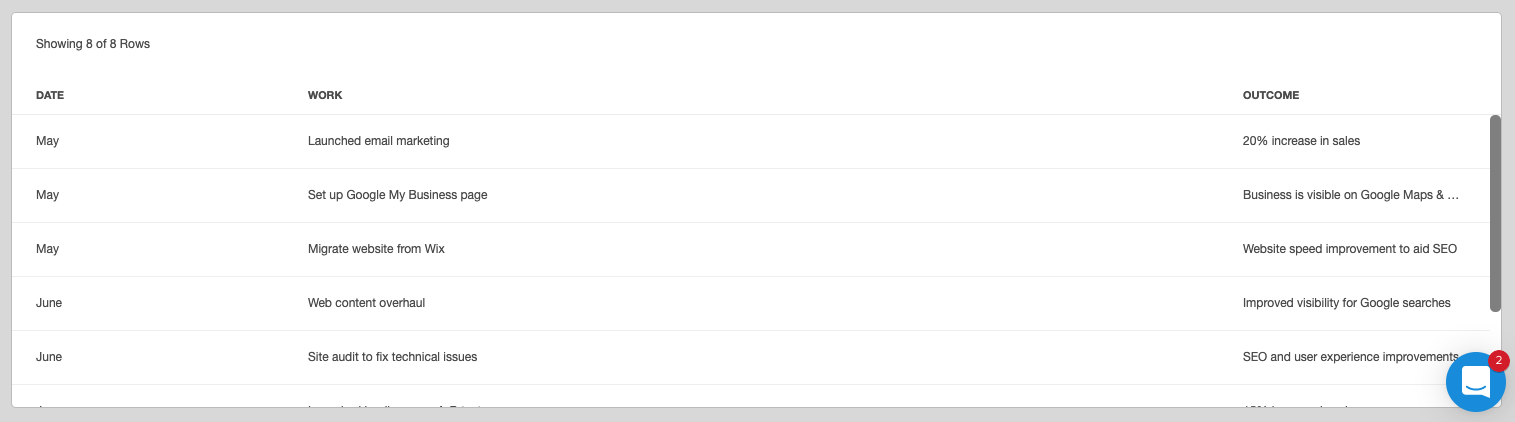This screenshot has width=1515, height=422.
Task: Click the 'Showing 8 of 8 Rows' label
Action: click(x=93, y=44)
